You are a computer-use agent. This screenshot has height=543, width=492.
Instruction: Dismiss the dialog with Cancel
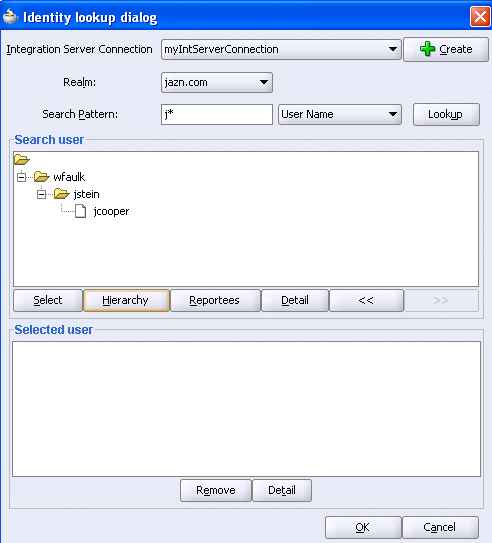pos(440,528)
